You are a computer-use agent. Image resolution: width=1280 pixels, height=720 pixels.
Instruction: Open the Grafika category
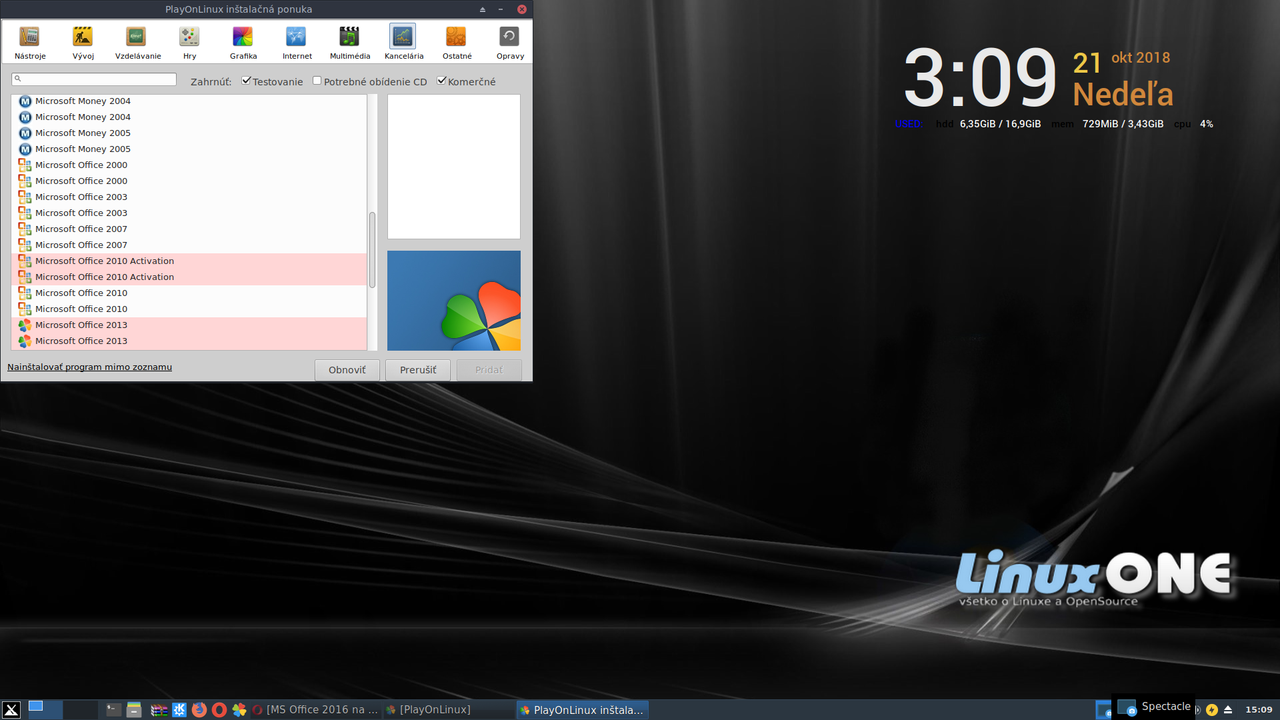click(x=243, y=43)
